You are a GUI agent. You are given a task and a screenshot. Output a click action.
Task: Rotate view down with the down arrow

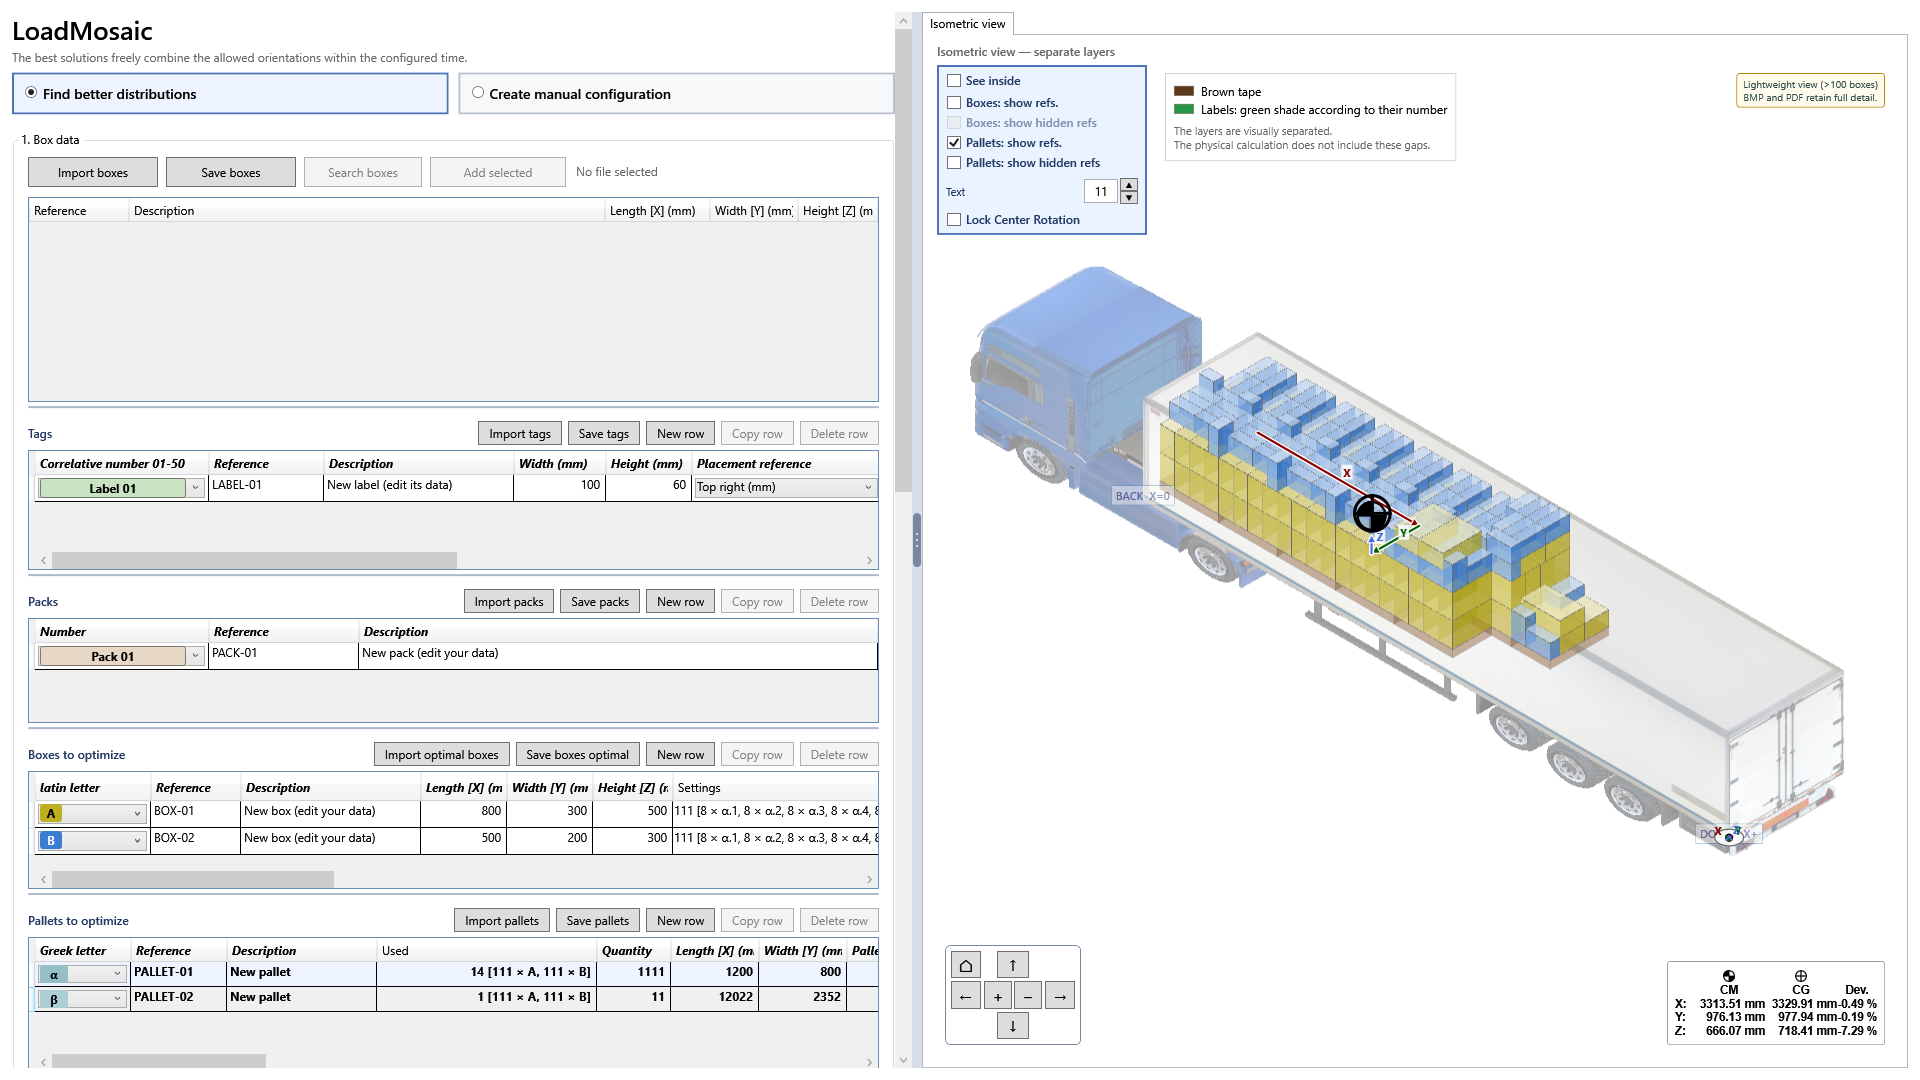point(1012,1026)
